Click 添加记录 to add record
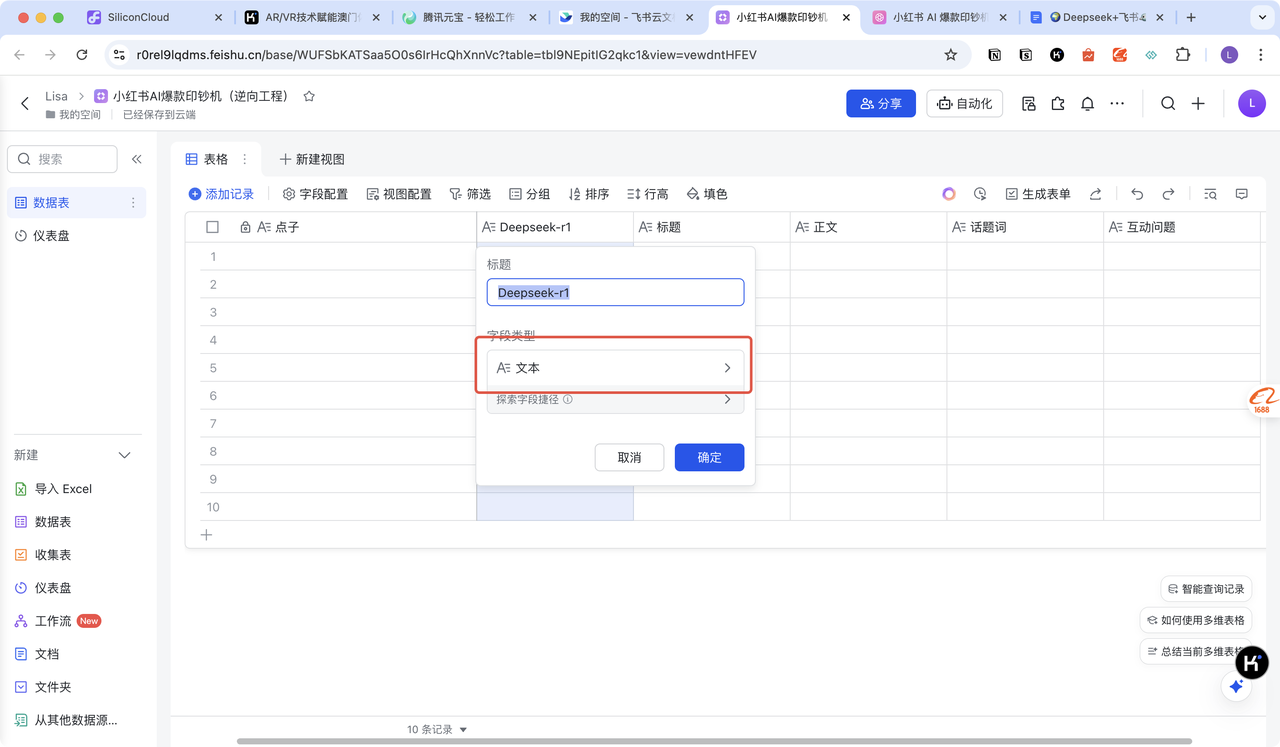Viewport: 1280px width, 747px height. [x=221, y=194]
